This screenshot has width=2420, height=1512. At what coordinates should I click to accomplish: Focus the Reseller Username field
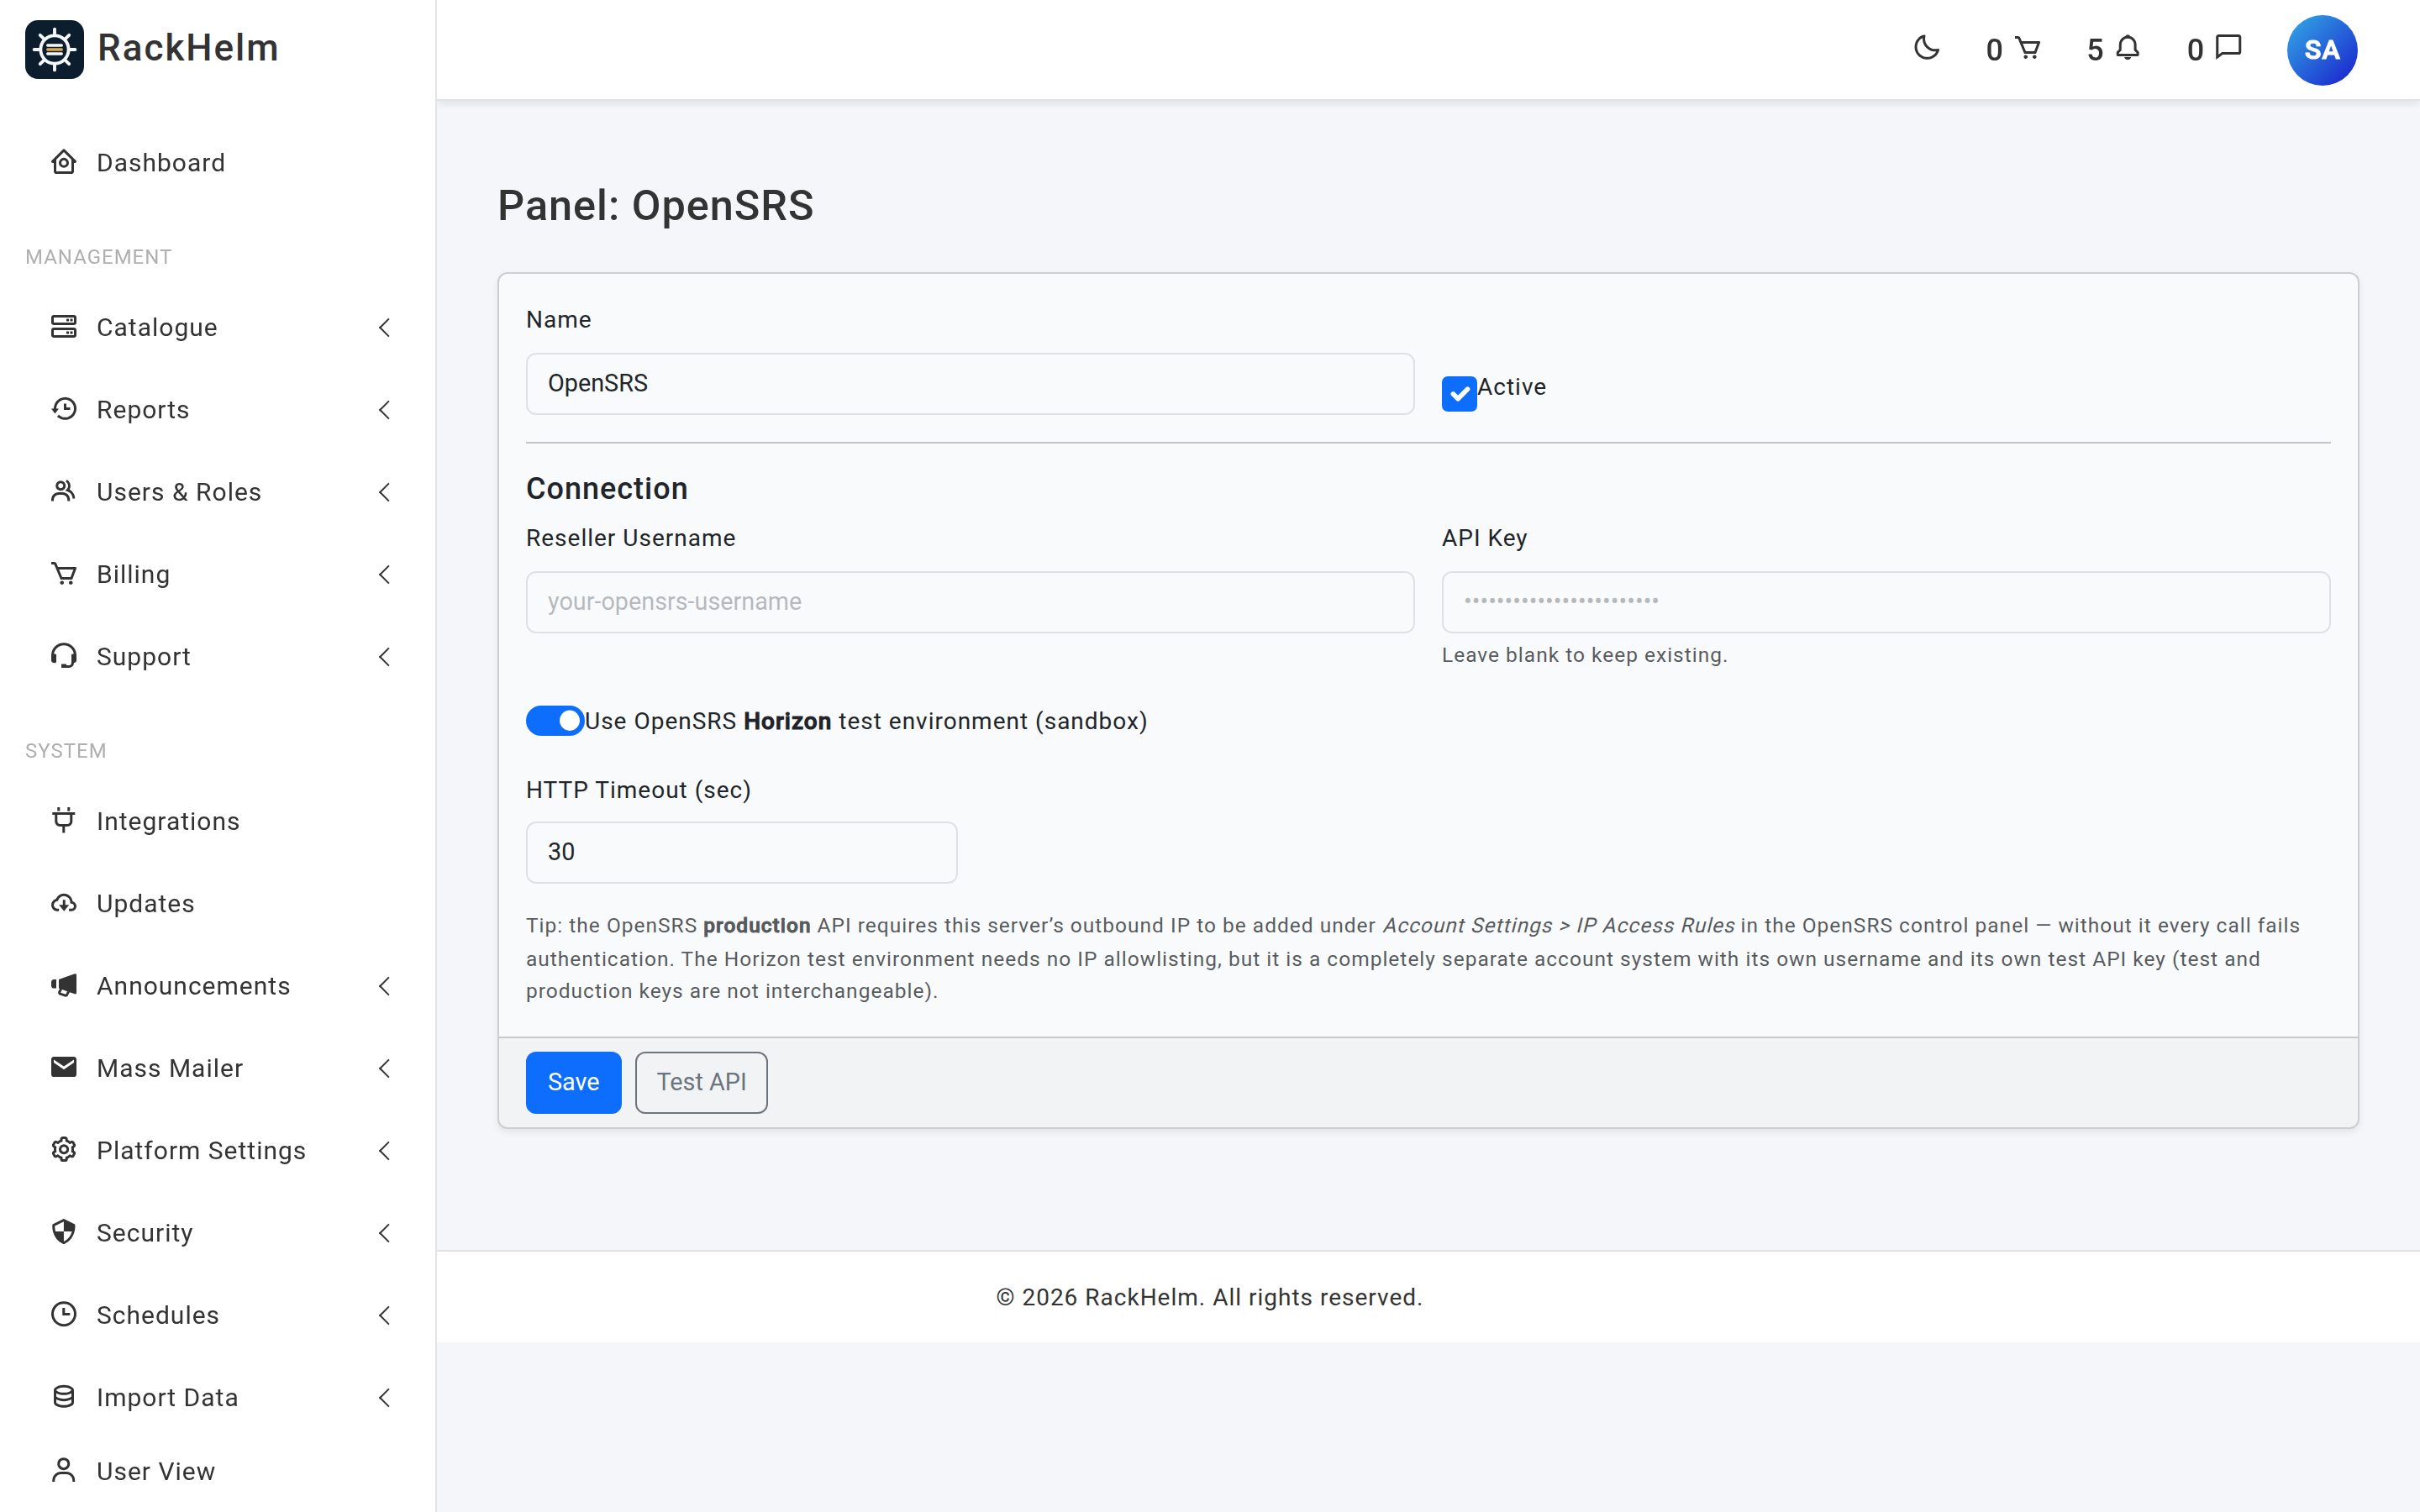point(969,602)
